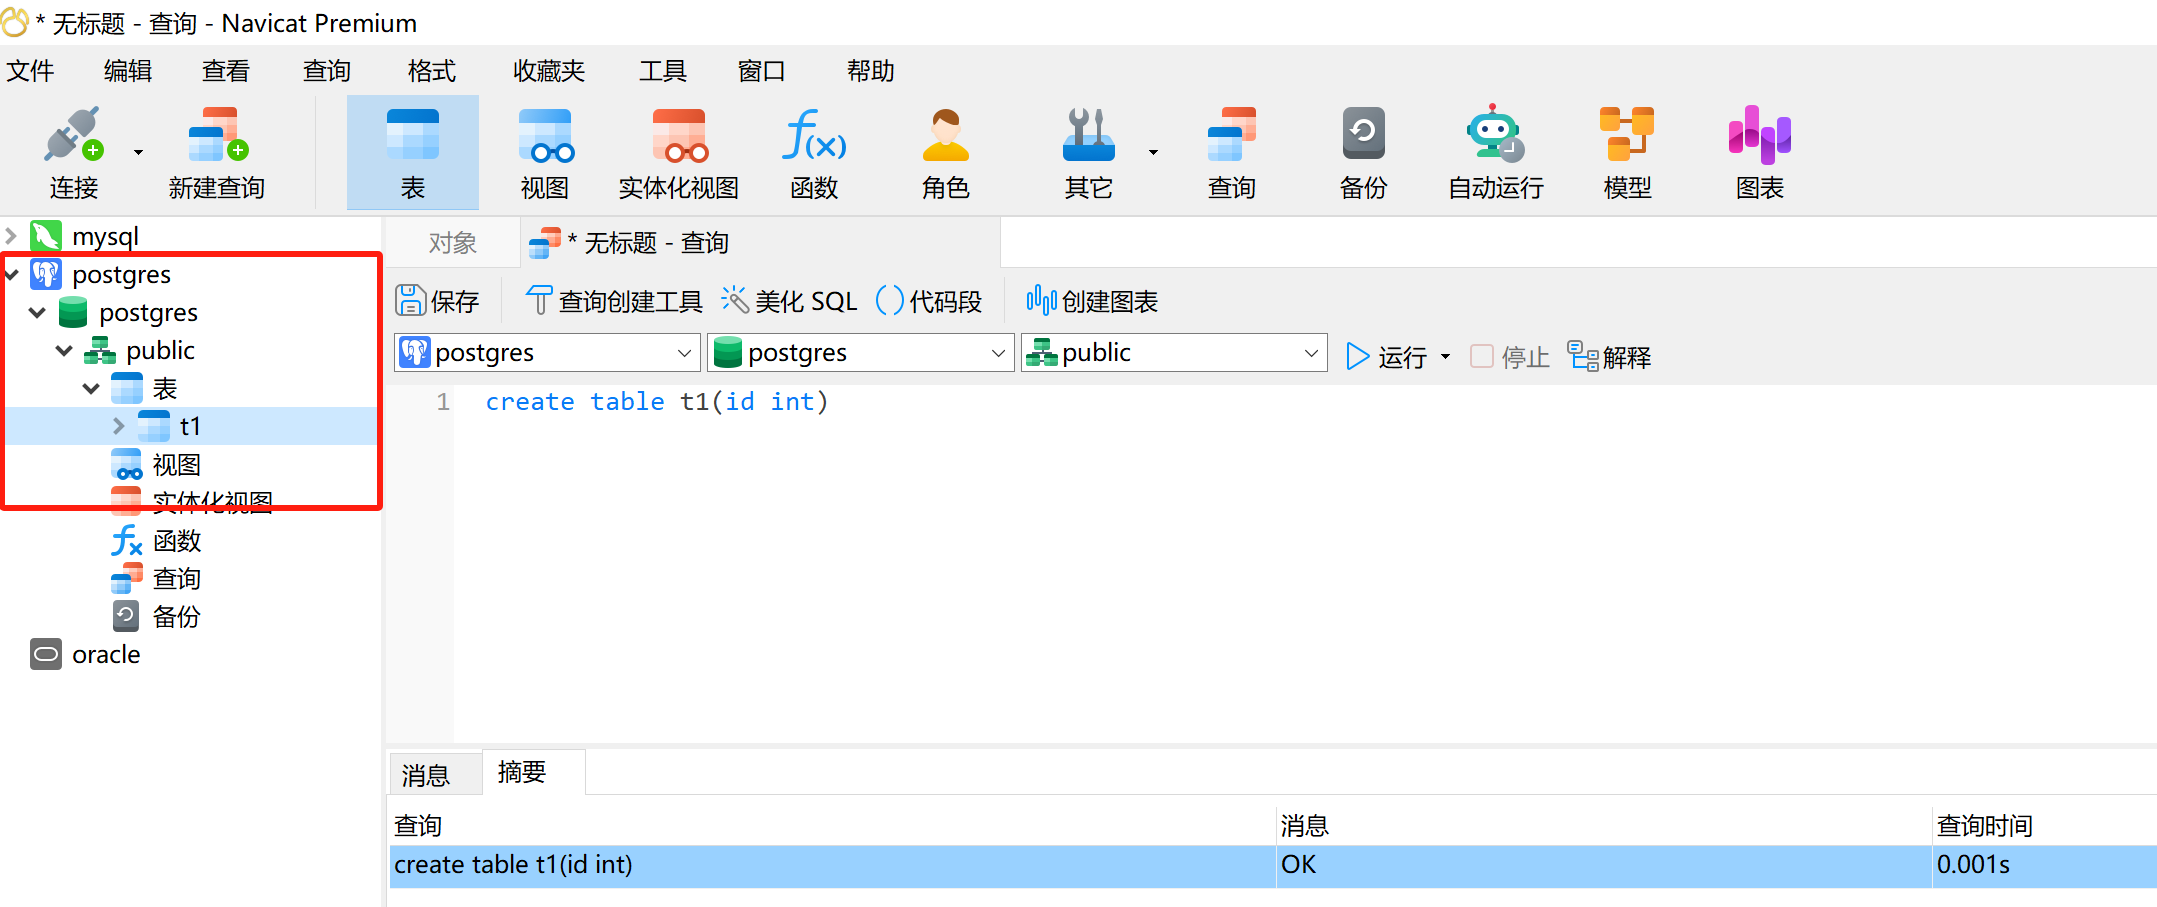
Task: Select the mysql connection in tree
Action: pos(105,236)
